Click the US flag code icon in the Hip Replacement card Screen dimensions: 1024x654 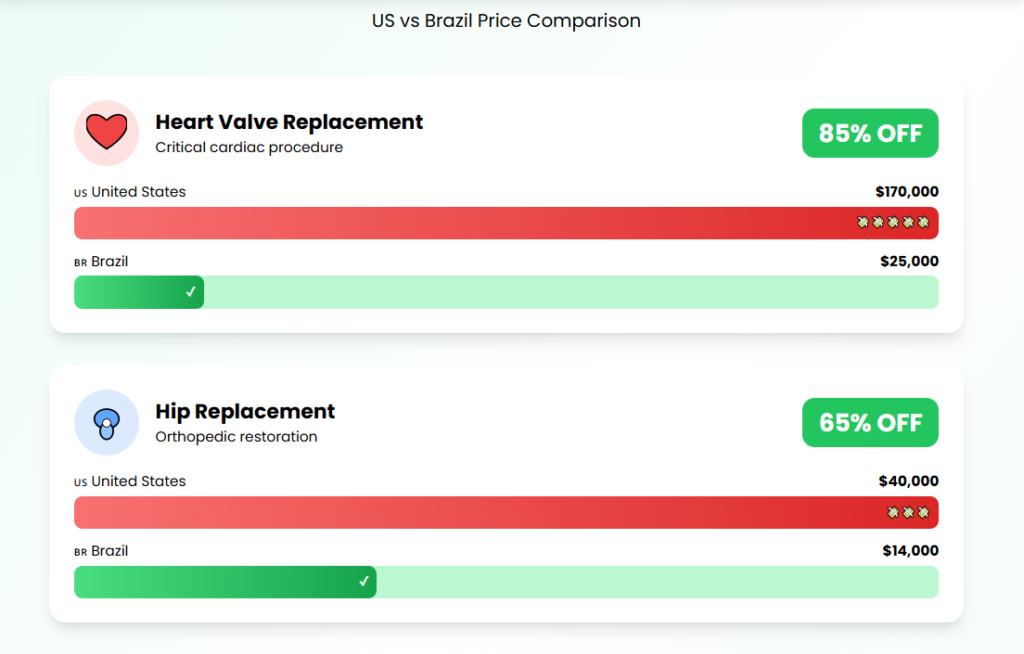coord(80,483)
